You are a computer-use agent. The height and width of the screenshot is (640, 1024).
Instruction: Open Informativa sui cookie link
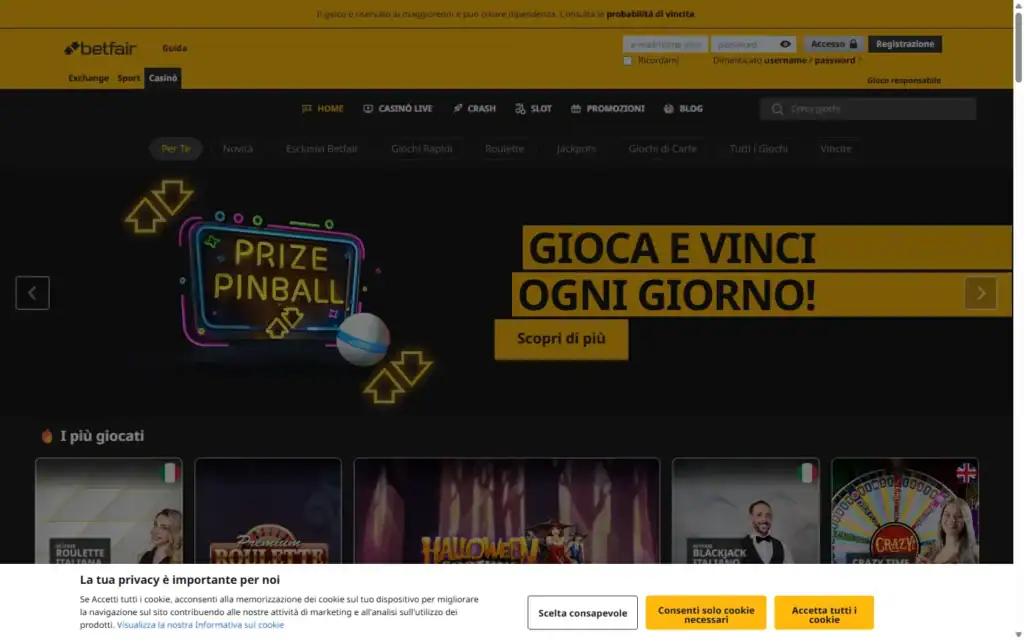coord(200,625)
